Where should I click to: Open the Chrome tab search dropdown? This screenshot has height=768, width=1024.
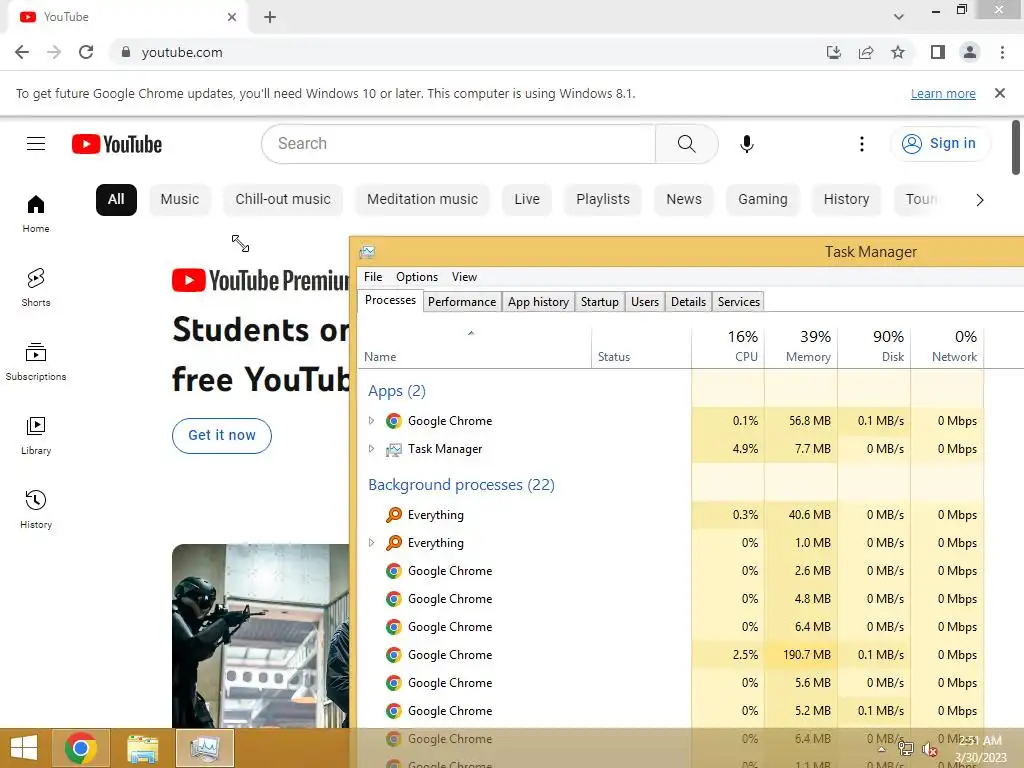(899, 17)
